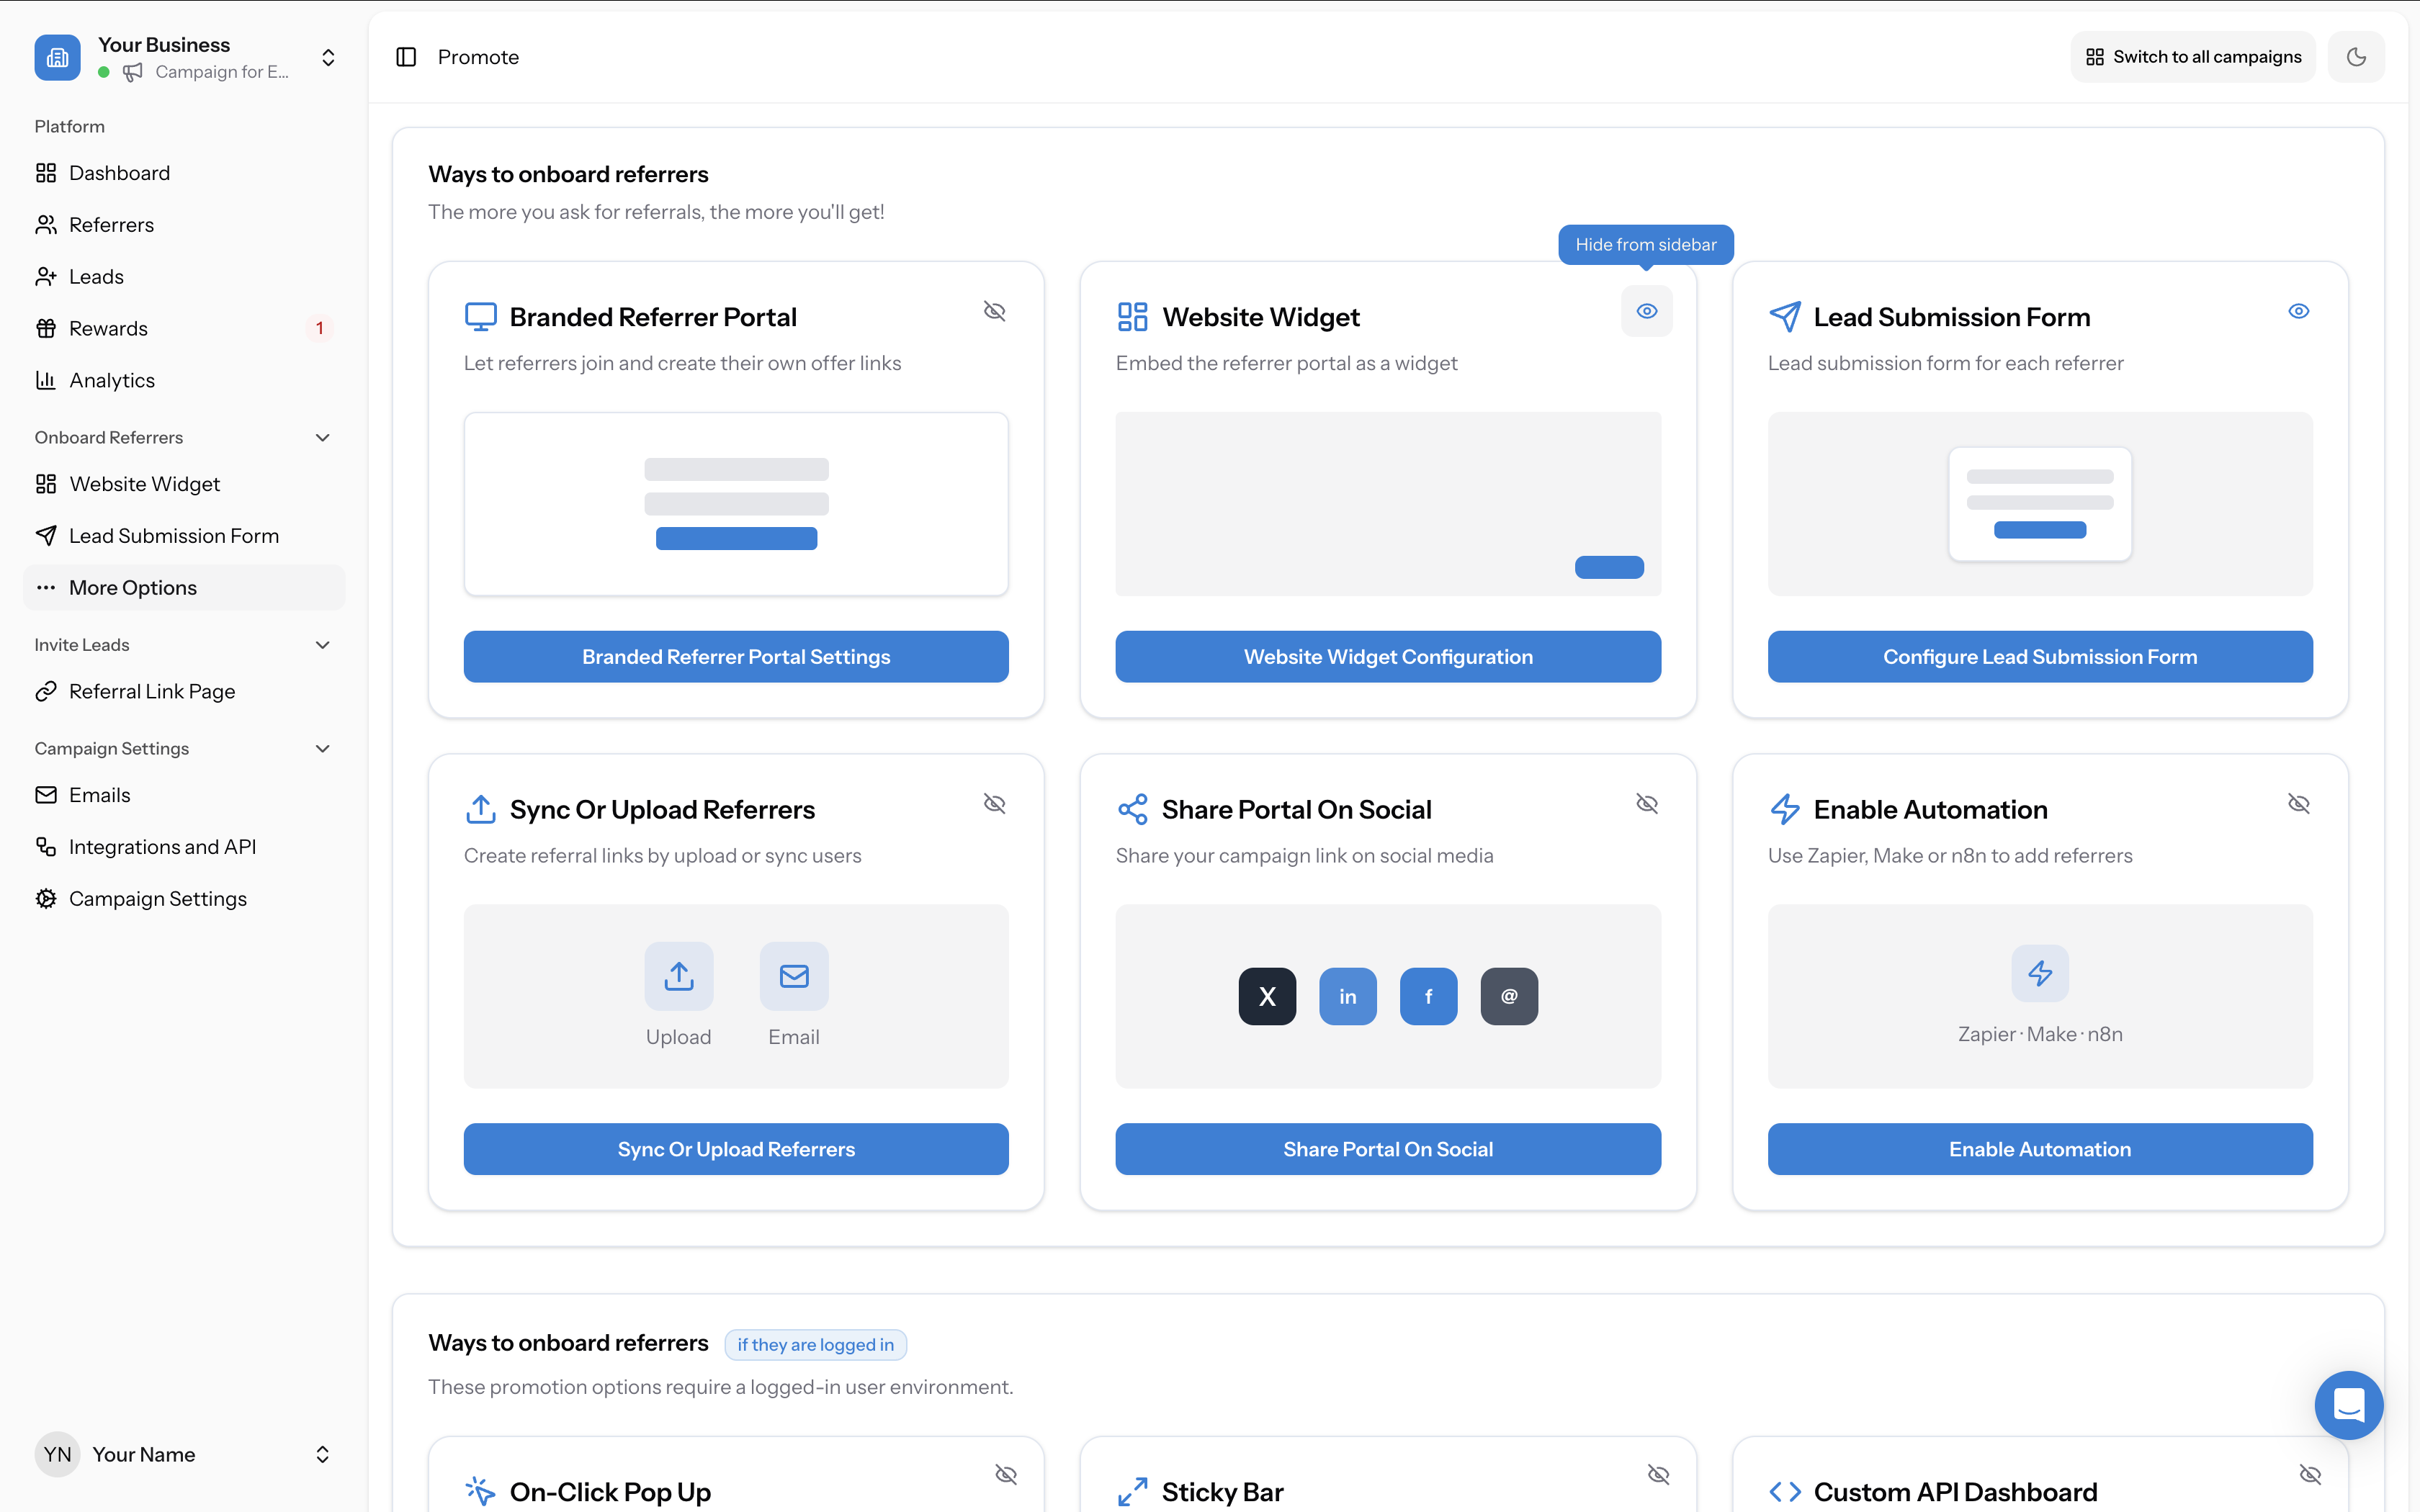Hide the Enable Automation card
Viewport: 2420px width, 1512px height.
pyautogui.click(x=2300, y=803)
